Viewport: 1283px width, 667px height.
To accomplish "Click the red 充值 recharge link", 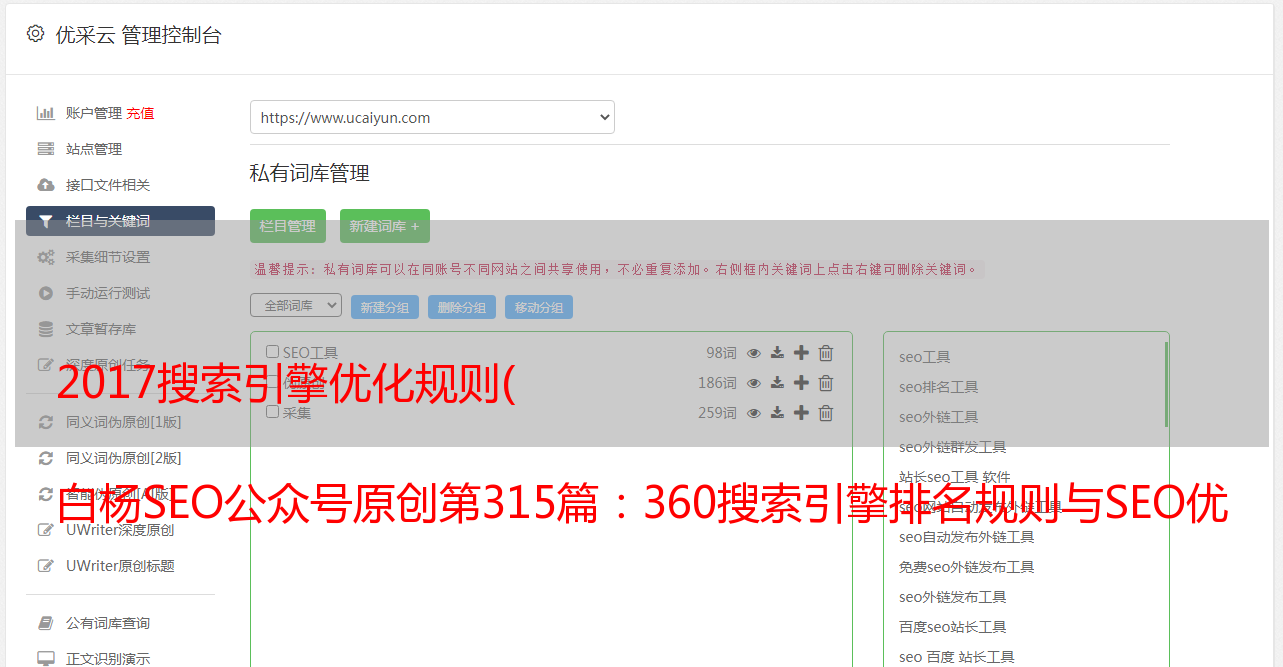I will (140, 113).
